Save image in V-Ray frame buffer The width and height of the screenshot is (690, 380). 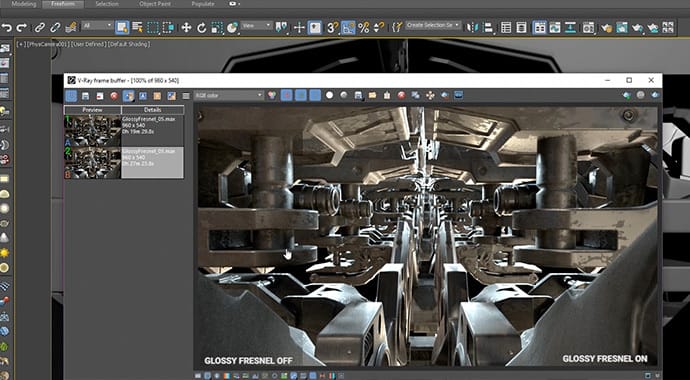[86, 95]
